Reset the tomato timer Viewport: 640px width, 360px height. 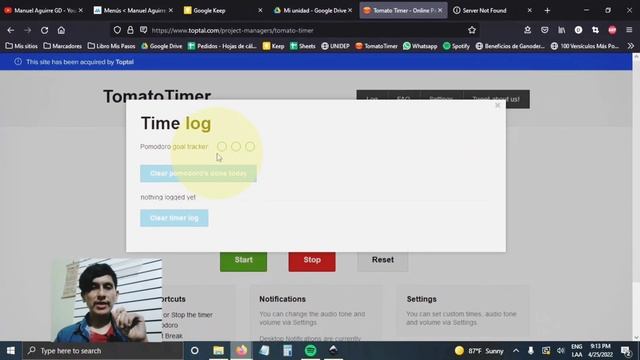(x=383, y=261)
